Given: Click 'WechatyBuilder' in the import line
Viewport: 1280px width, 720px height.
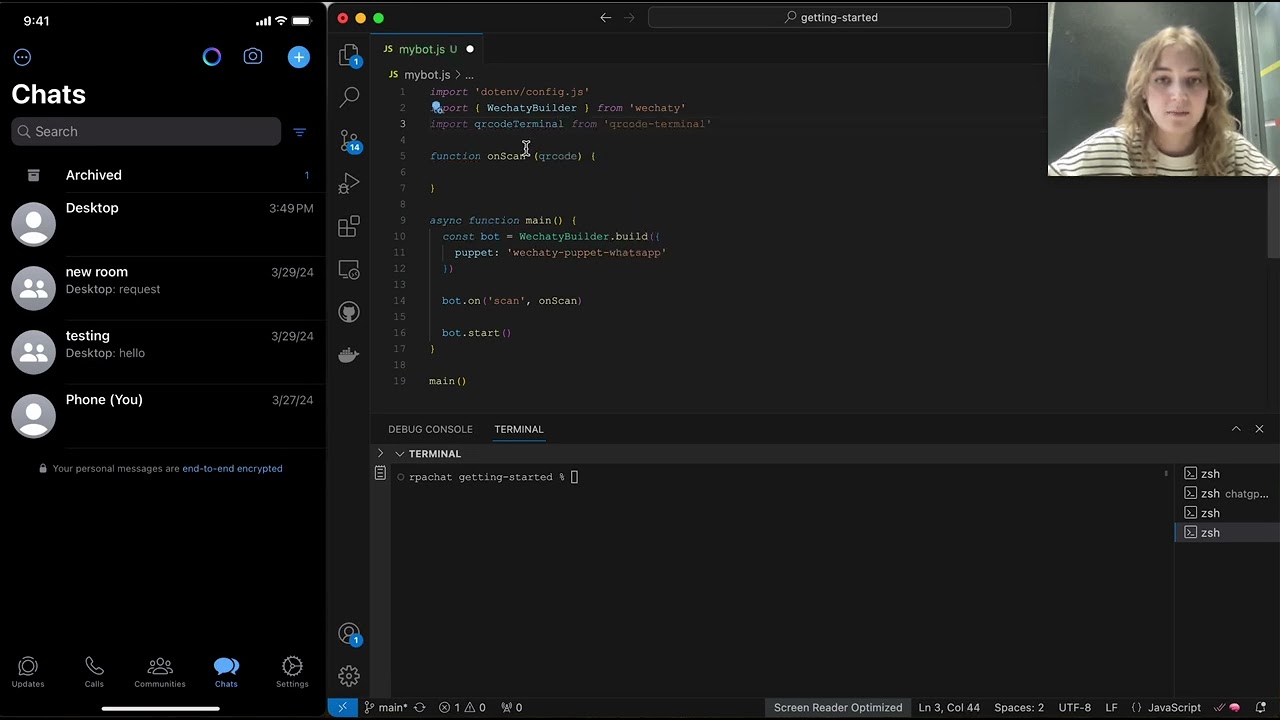Looking at the screenshot, I should [x=531, y=108].
